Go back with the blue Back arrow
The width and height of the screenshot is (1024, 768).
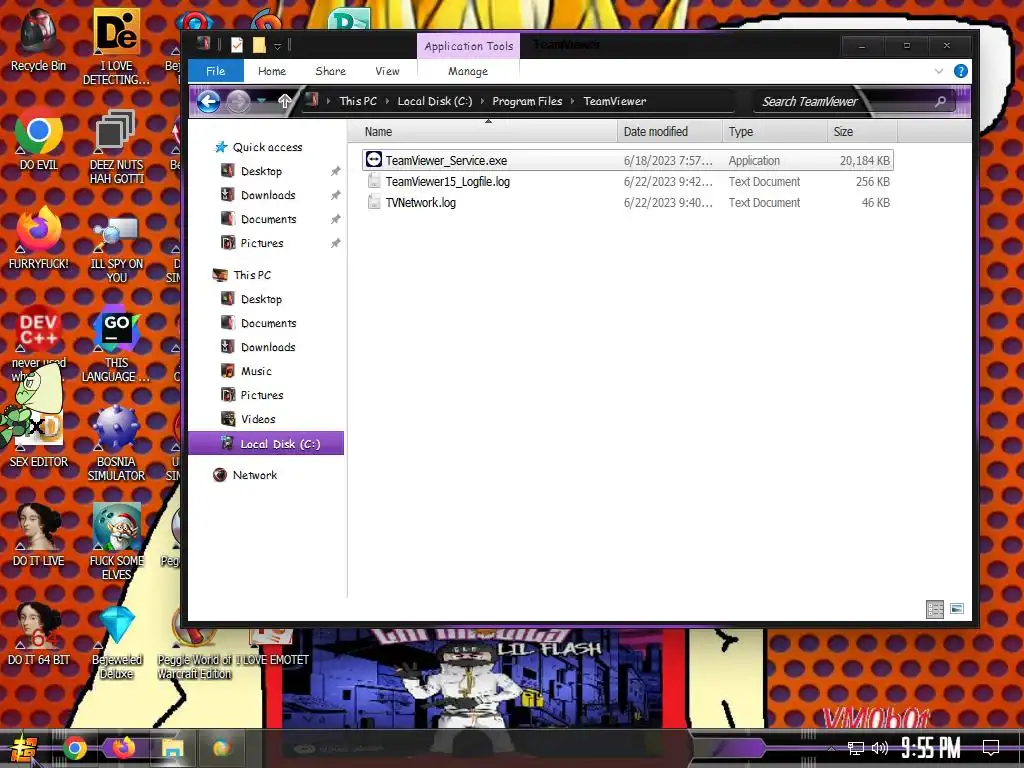point(208,101)
